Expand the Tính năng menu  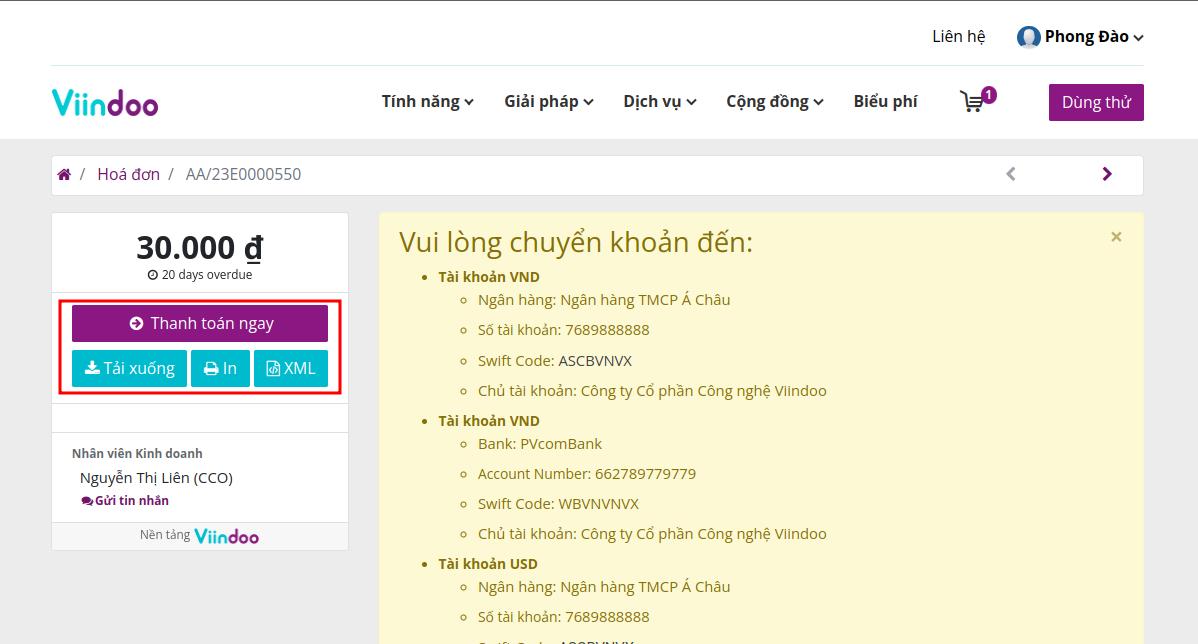tap(428, 102)
